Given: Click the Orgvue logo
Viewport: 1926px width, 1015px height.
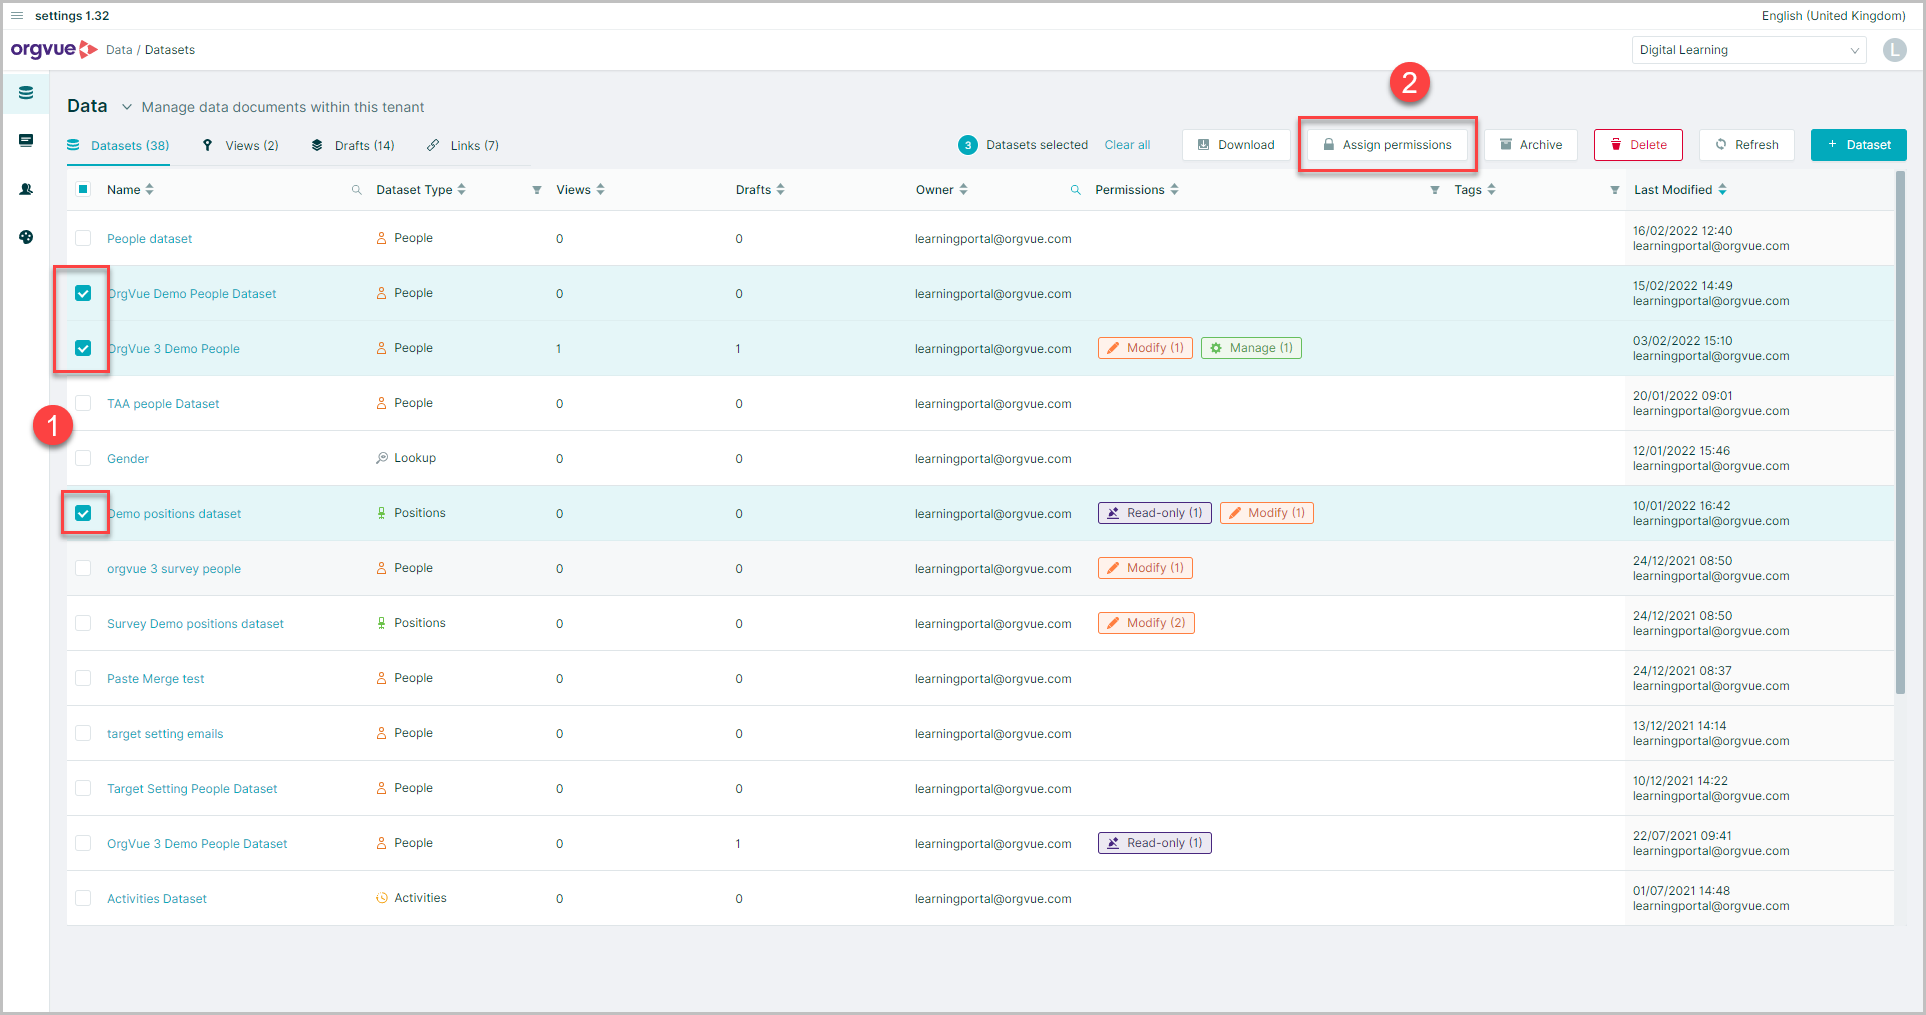Looking at the screenshot, I should 54,50.
